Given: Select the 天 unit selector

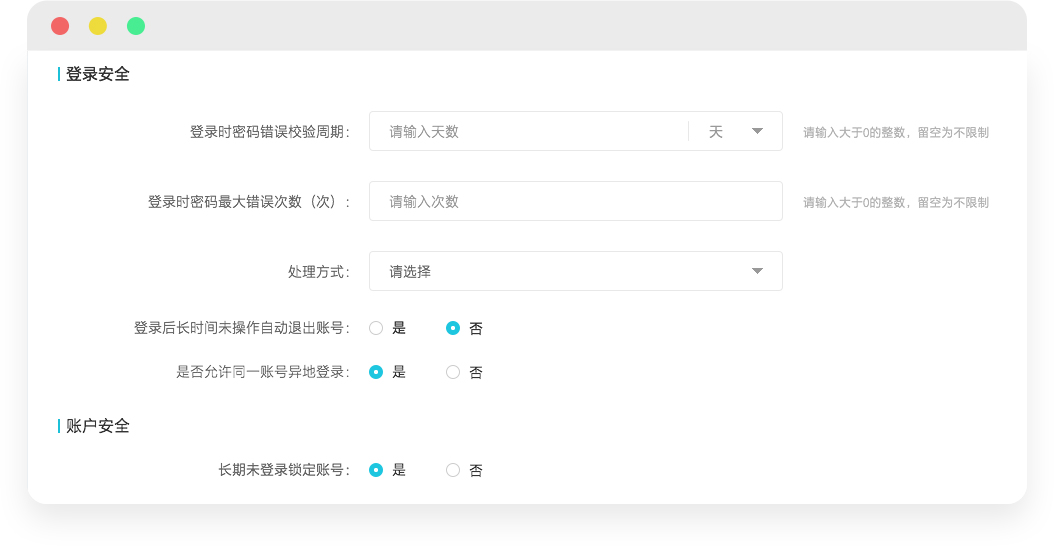Looking at the screenshot, I should [x=735, y=131].
